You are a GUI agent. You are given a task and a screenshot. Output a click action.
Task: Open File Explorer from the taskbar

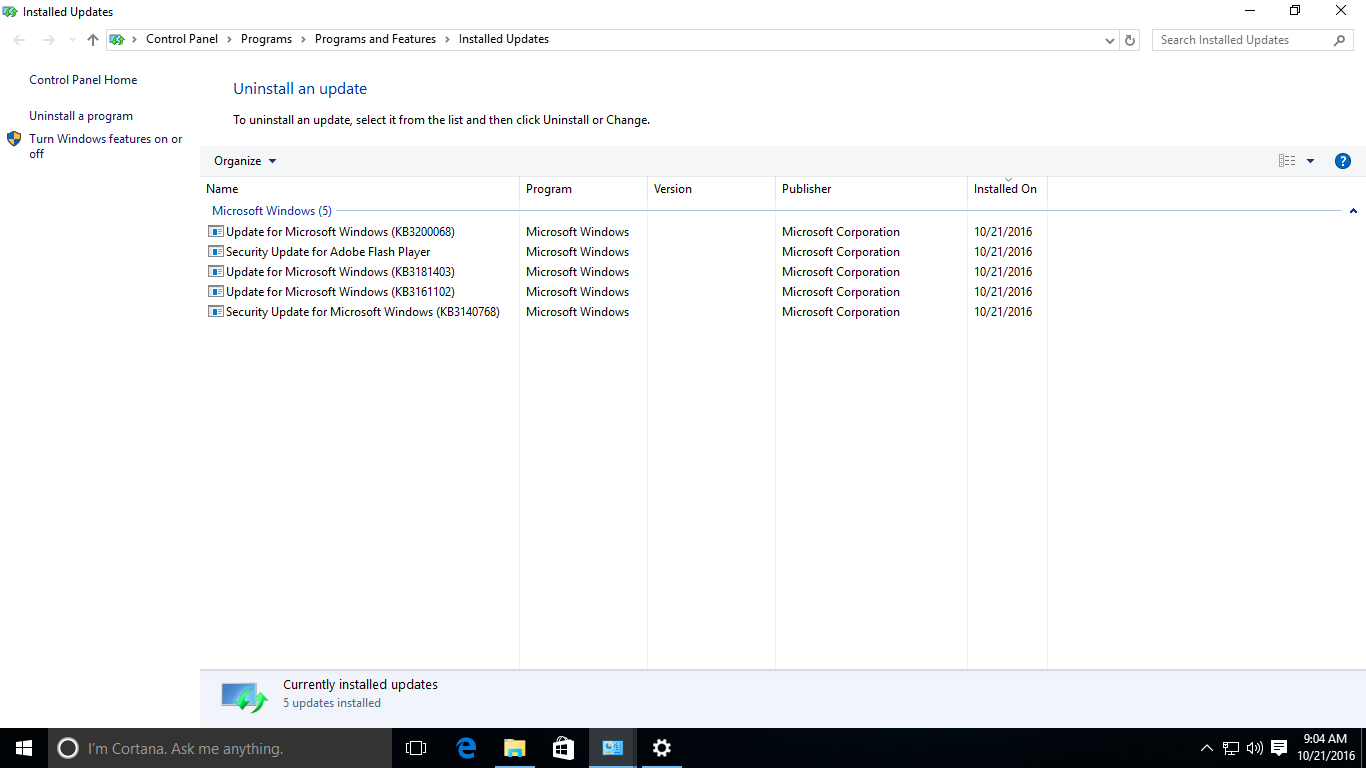(514, 748)
